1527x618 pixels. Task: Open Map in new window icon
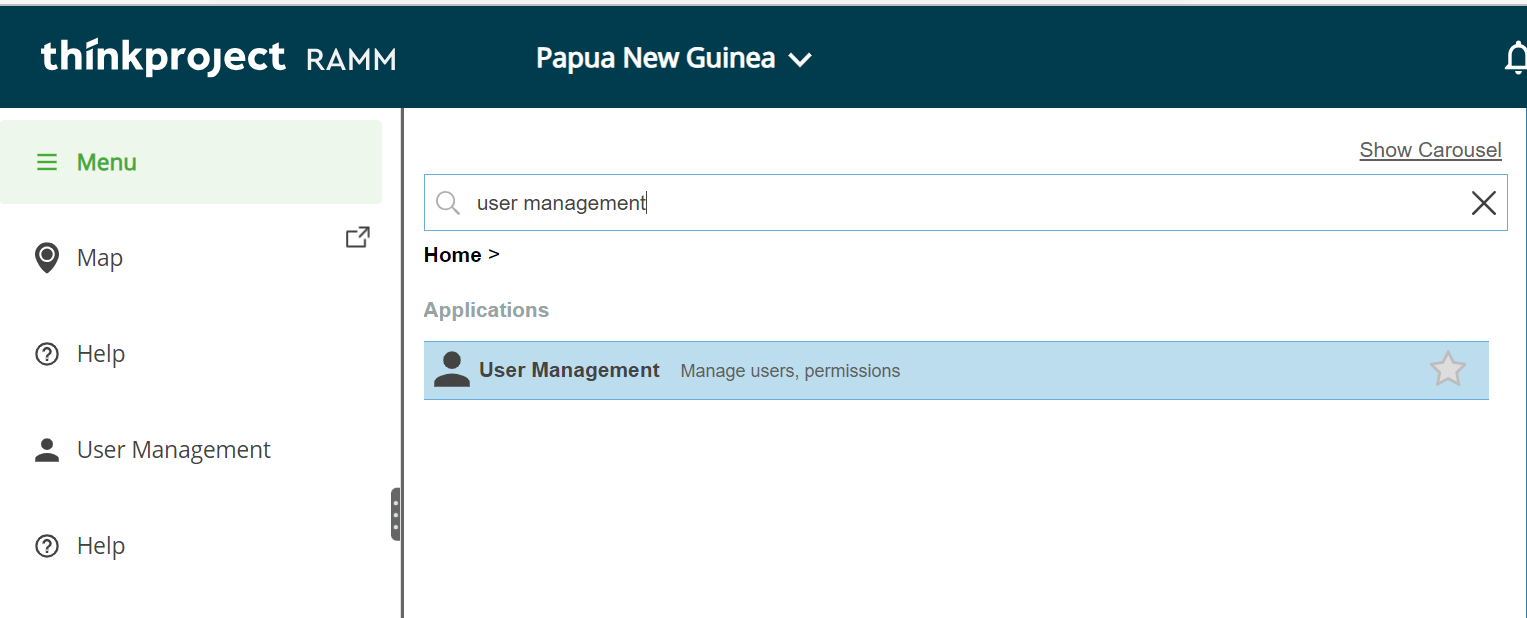357,237
